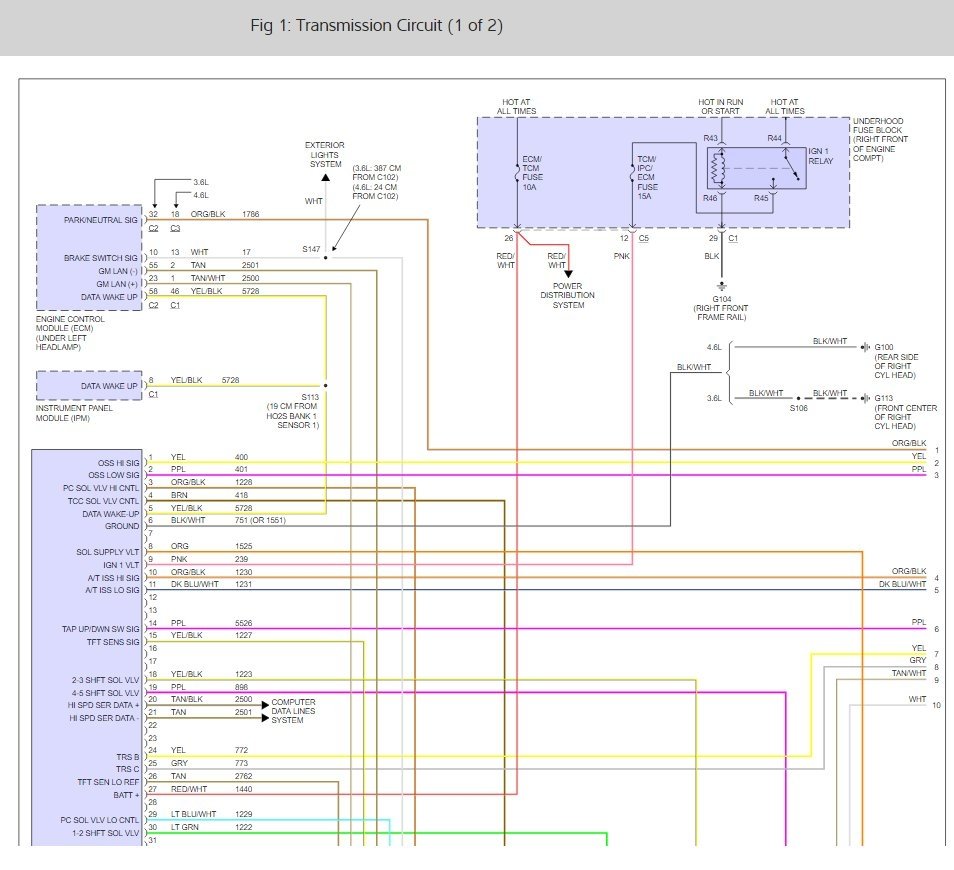Click circuit number '751 (OR 1551)'
This screenshot has height=870, width=954.
tap(260, 520)
